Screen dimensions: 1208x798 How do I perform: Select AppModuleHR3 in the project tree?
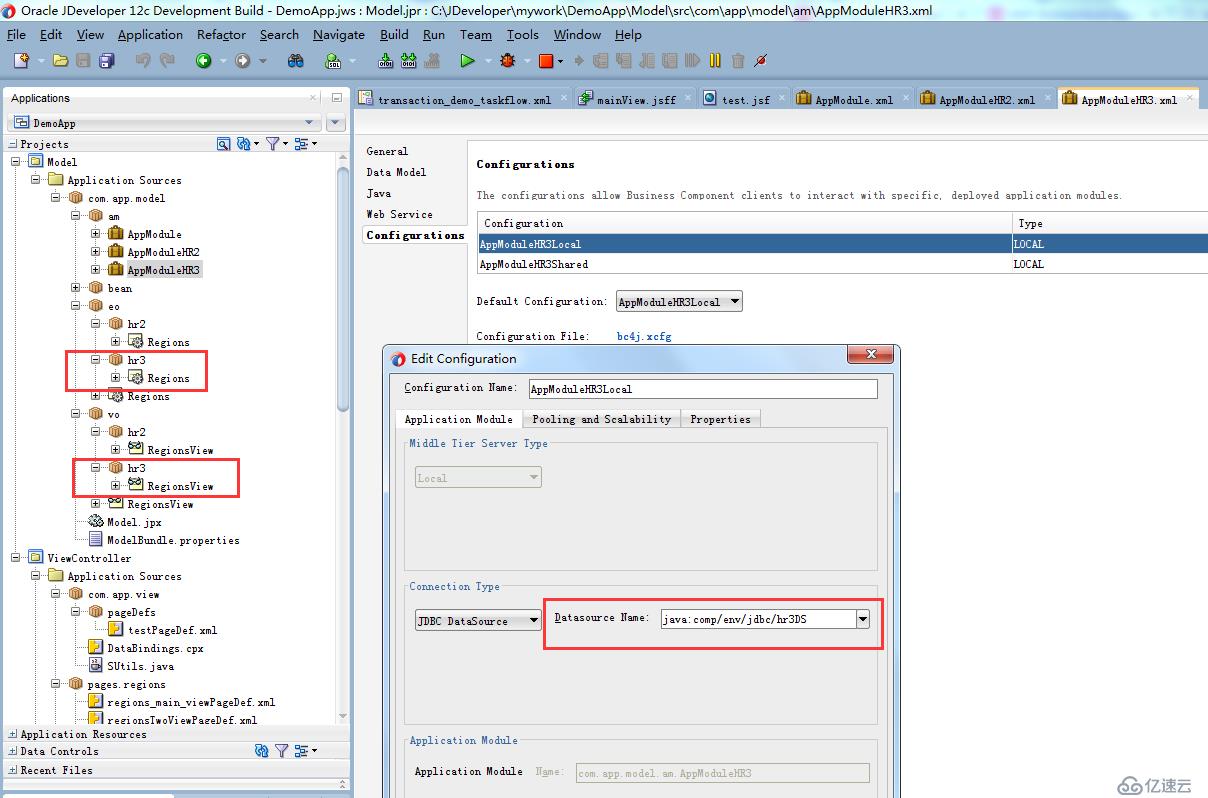click(x=163, y=270)
